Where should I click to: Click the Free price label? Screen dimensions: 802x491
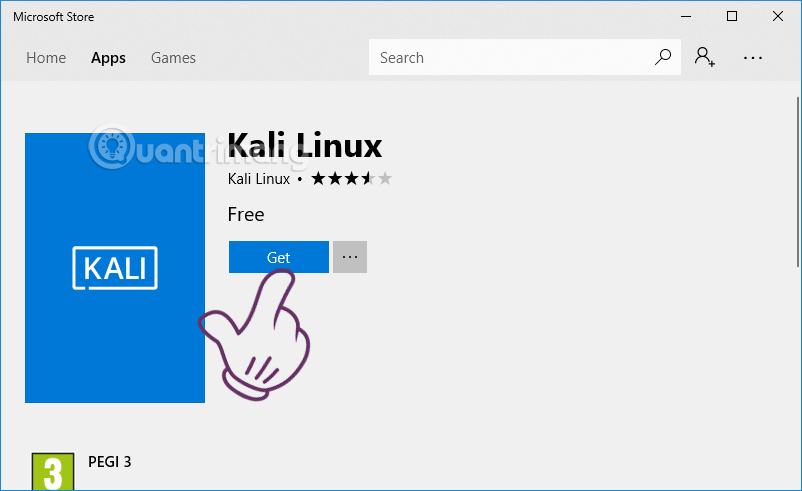[x=246, y=214]
